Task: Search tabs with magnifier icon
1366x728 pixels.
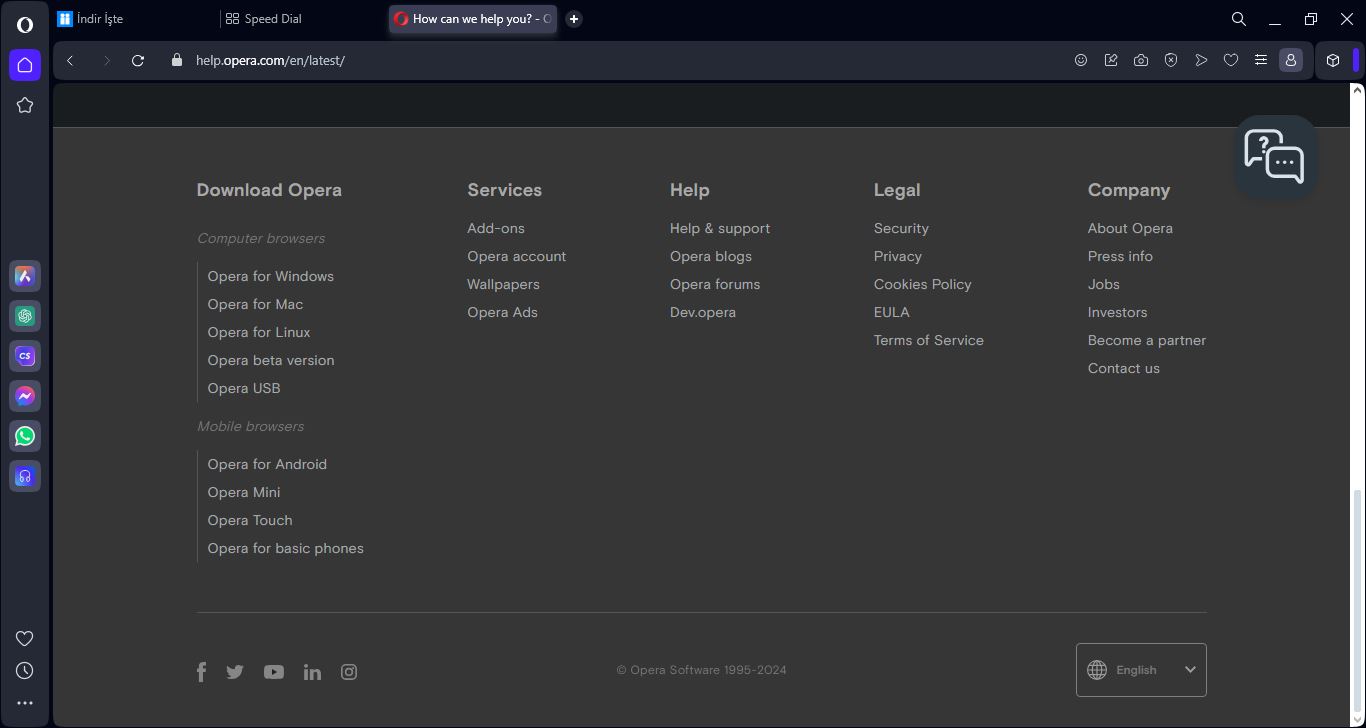Action: 1238,19
